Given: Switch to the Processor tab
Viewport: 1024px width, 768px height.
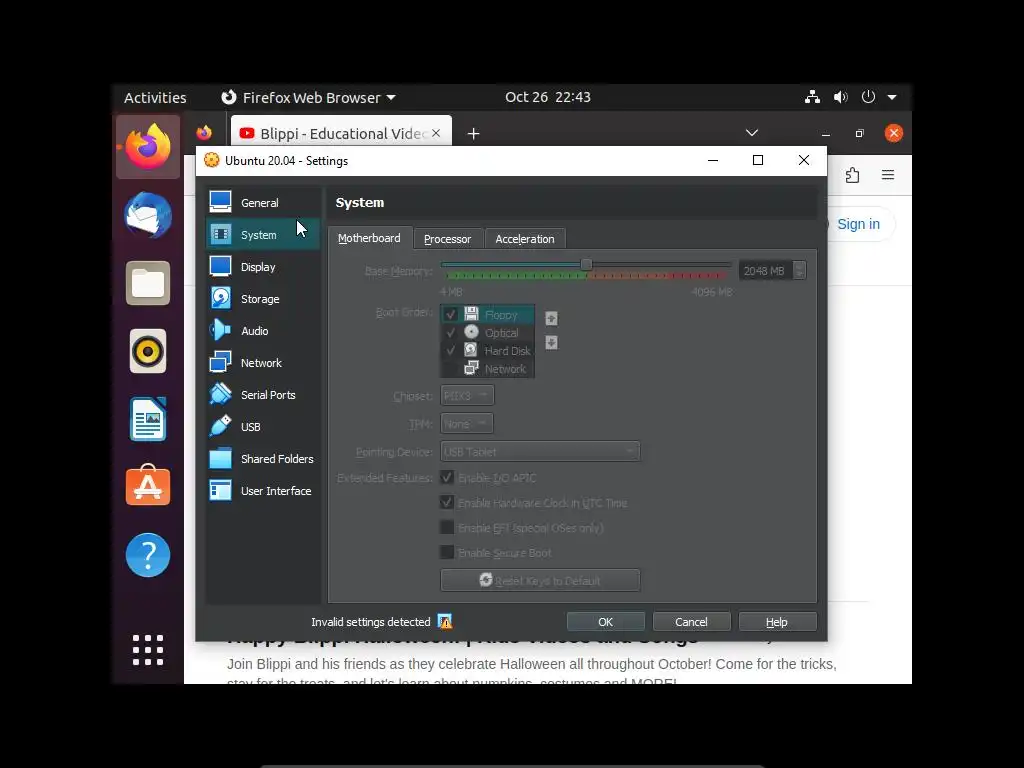Looking at the screenshot, I should click(x=447, y=239).
